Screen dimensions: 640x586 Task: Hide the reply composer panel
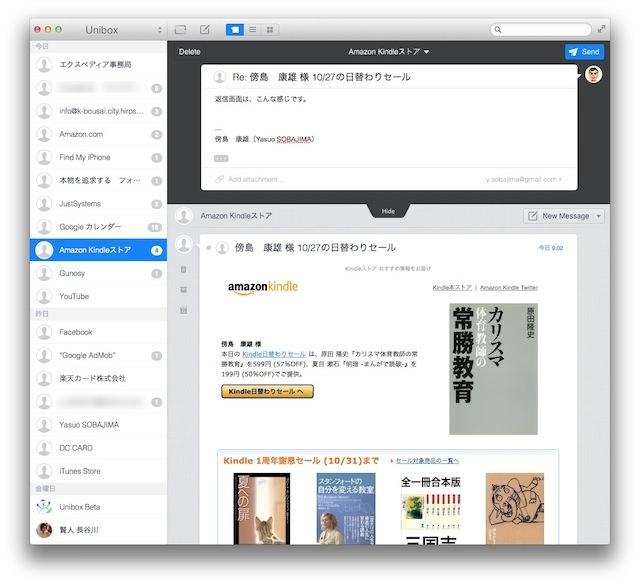point(388,211)
